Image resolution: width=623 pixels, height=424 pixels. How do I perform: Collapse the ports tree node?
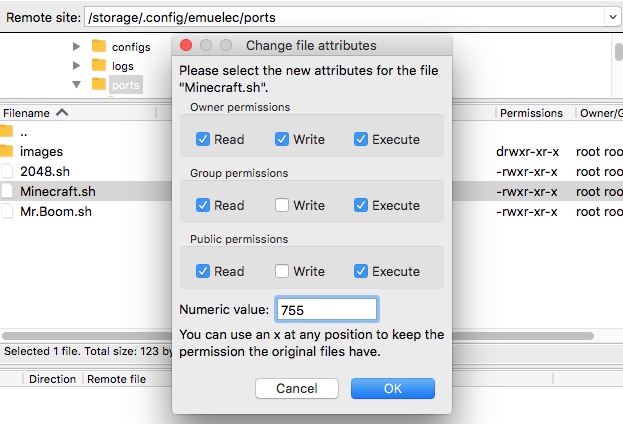[x=77, y=85]
